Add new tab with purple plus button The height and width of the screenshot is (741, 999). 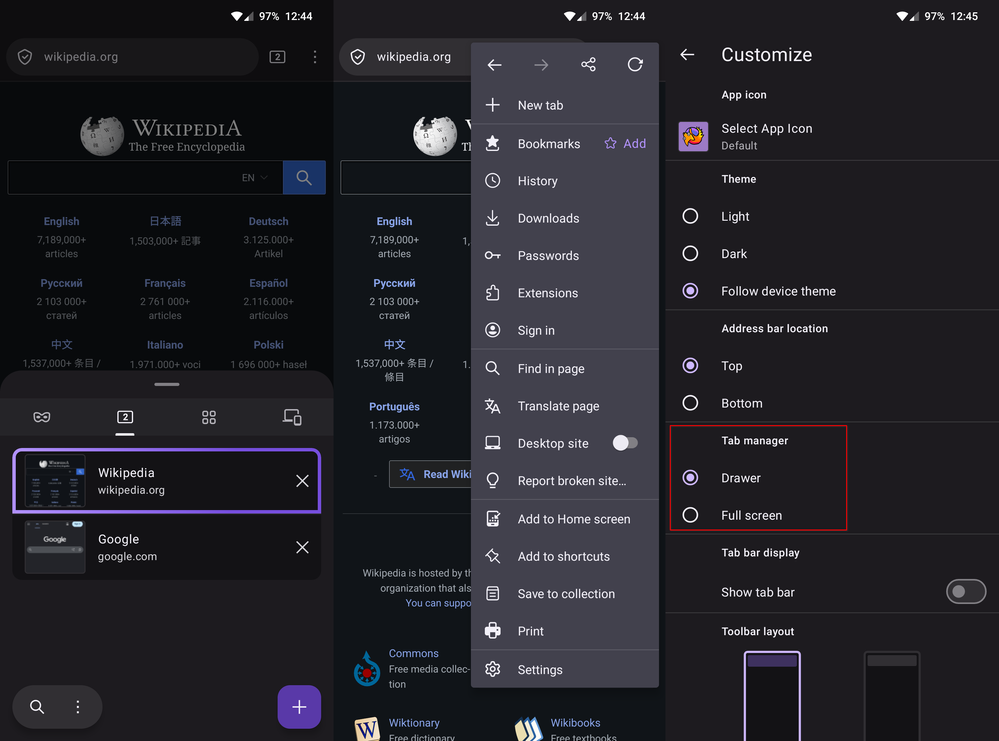click(x=299, y=707)
